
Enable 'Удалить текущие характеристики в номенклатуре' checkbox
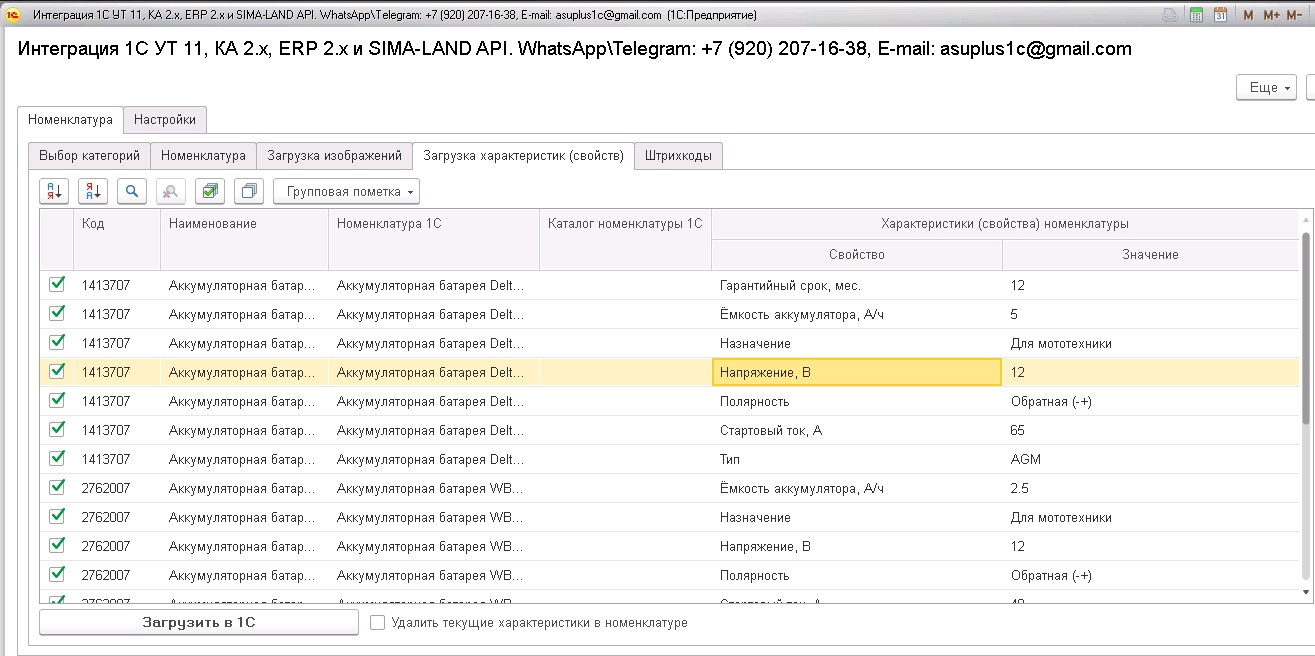(x=378, y=623)
